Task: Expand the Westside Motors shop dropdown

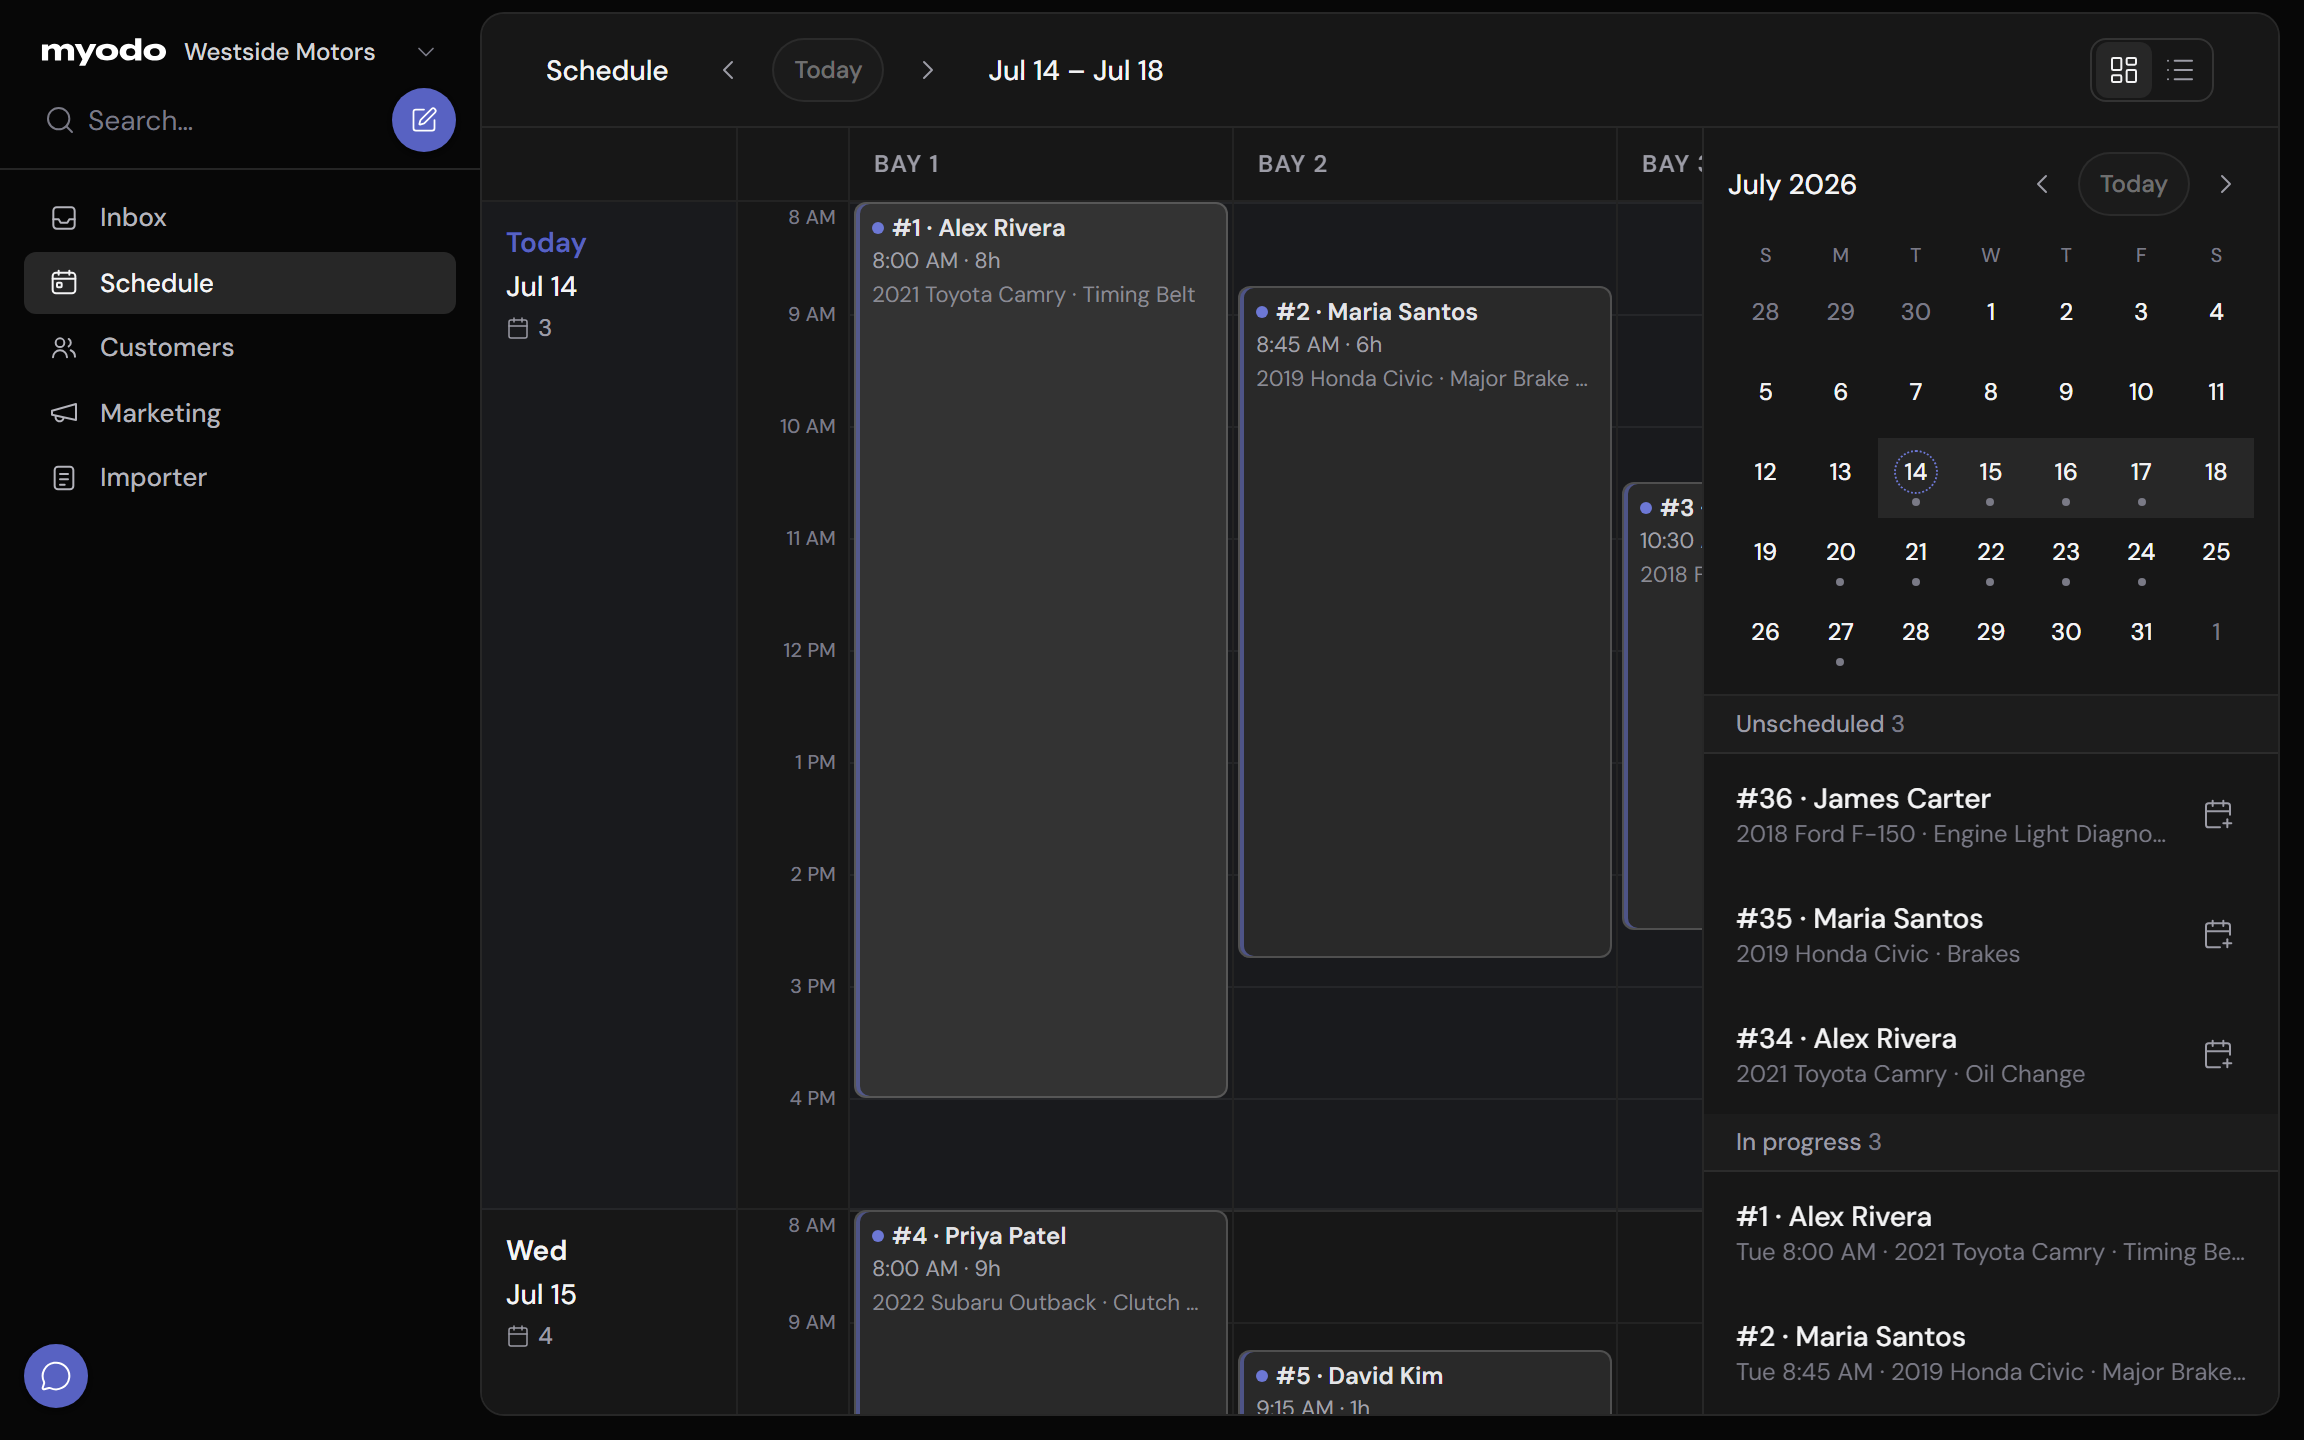Action: [426, 52]
